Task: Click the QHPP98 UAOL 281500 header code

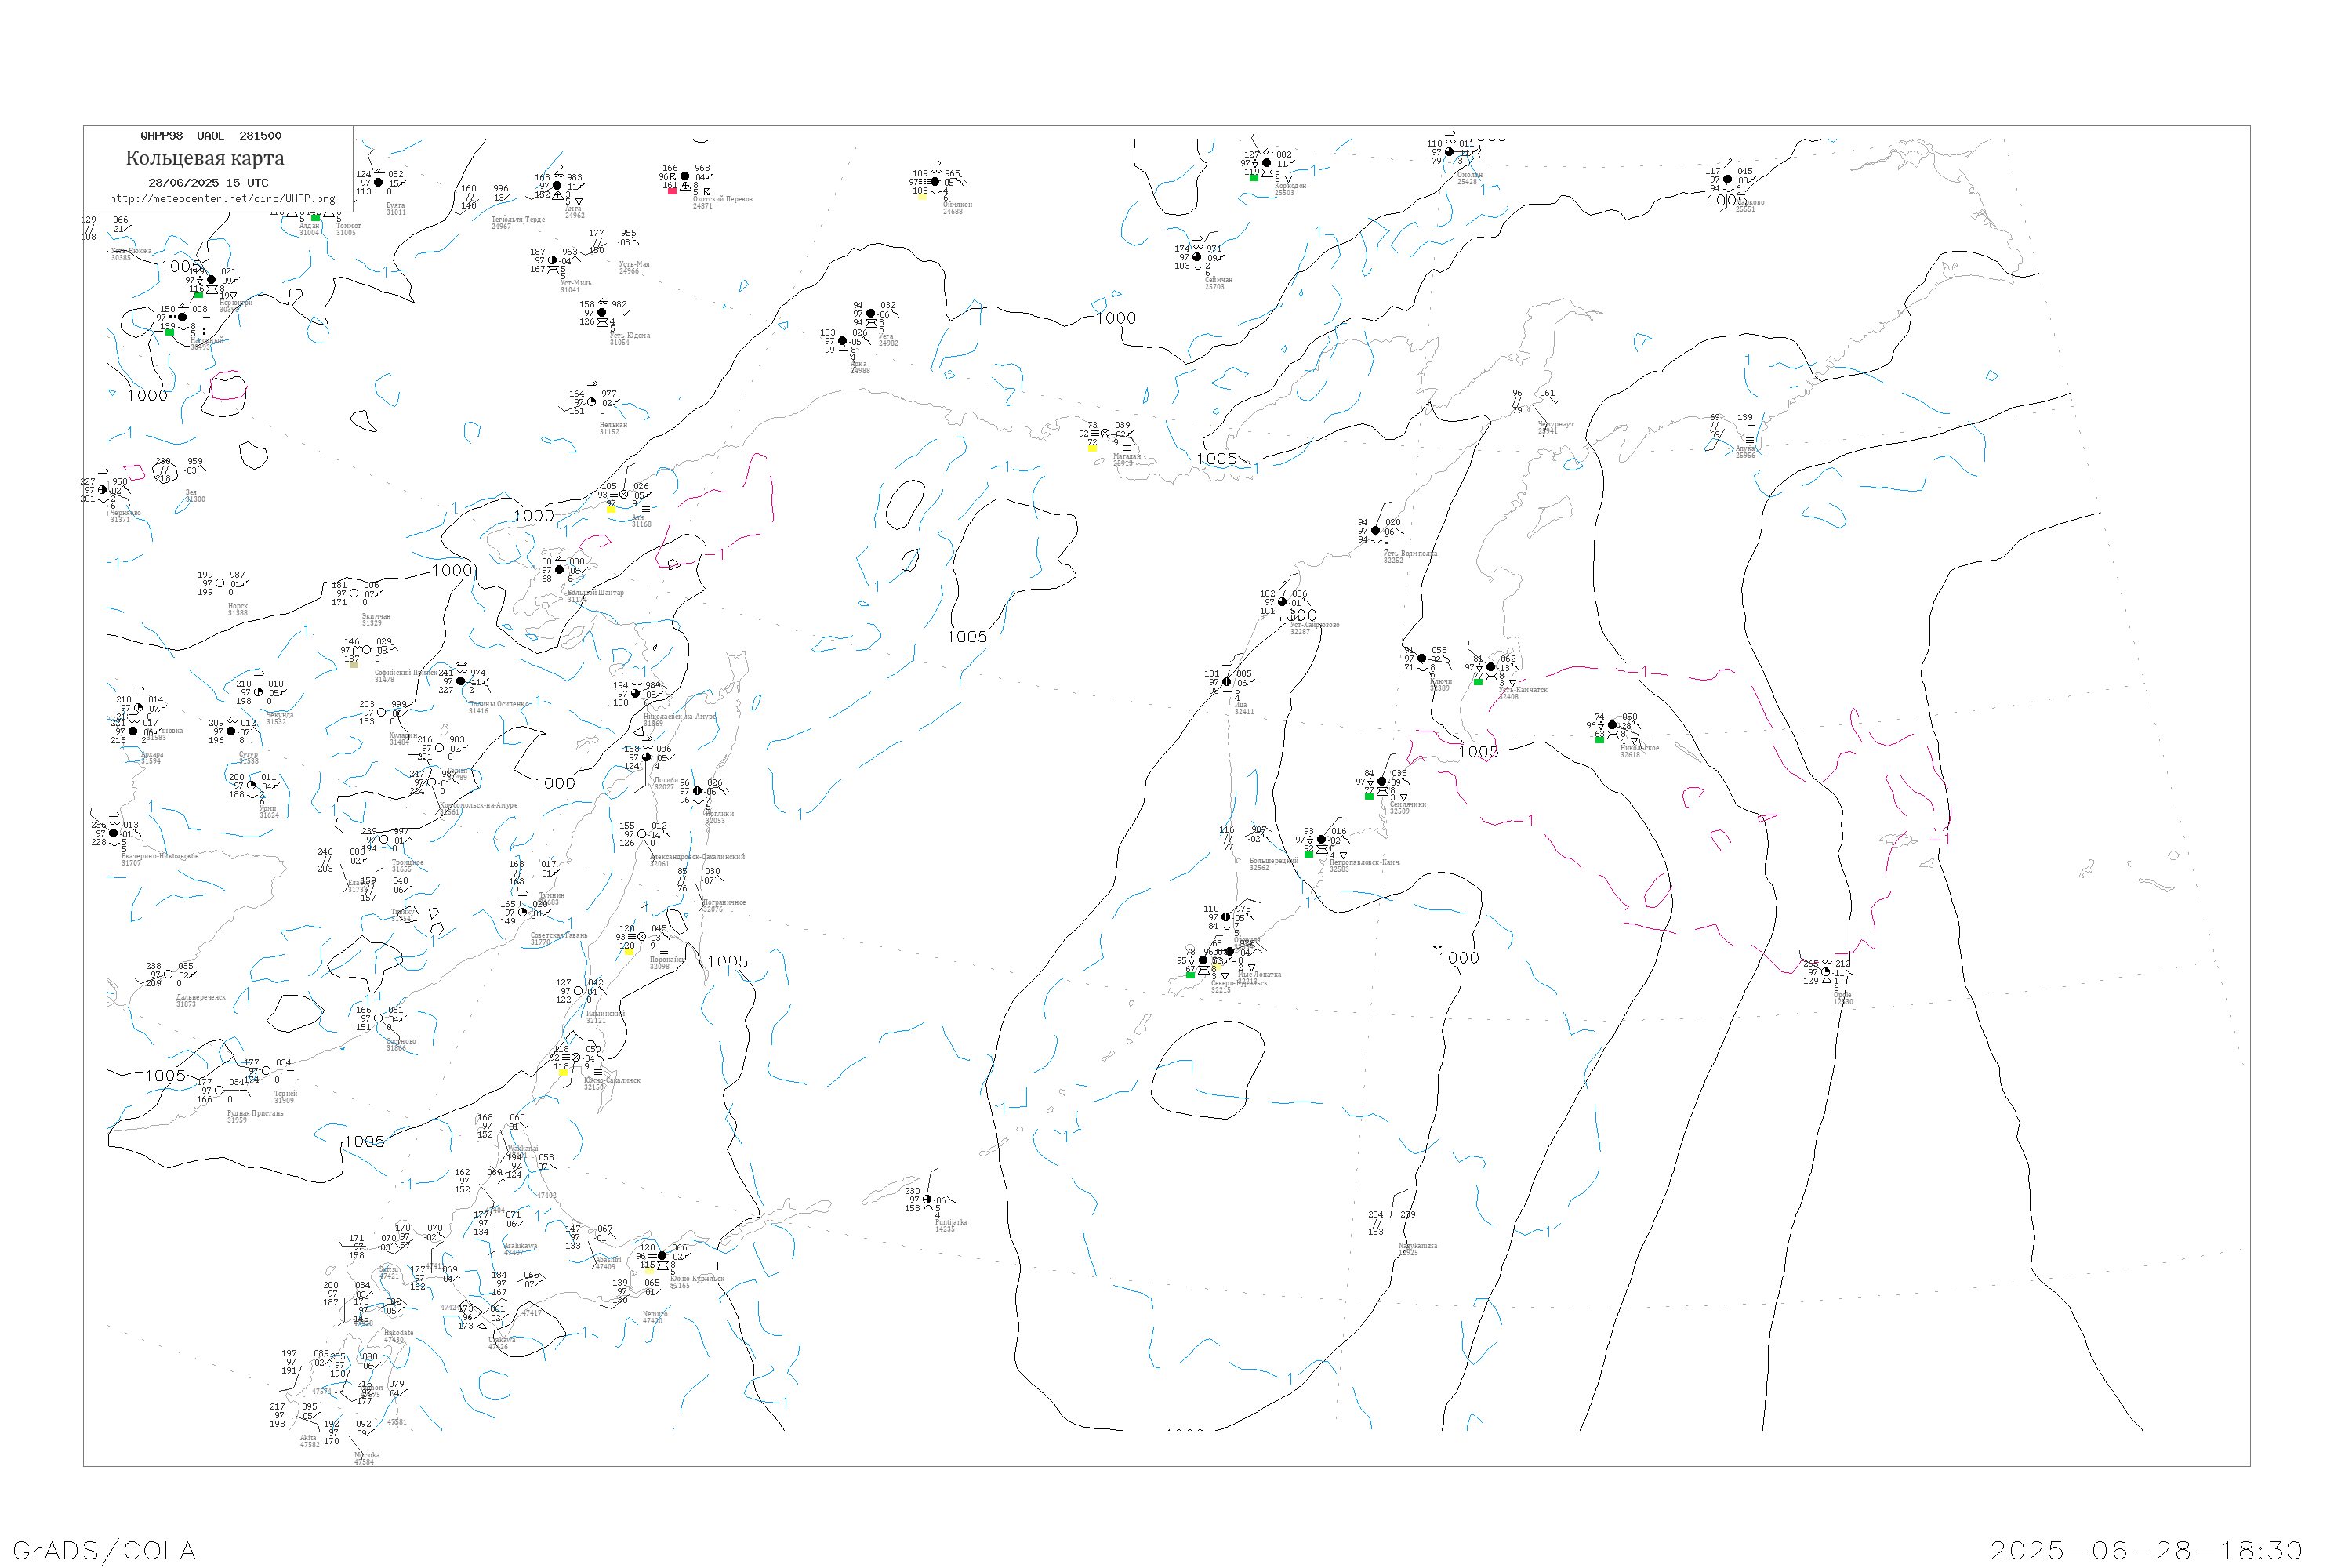Action: [x=211, y=136]
